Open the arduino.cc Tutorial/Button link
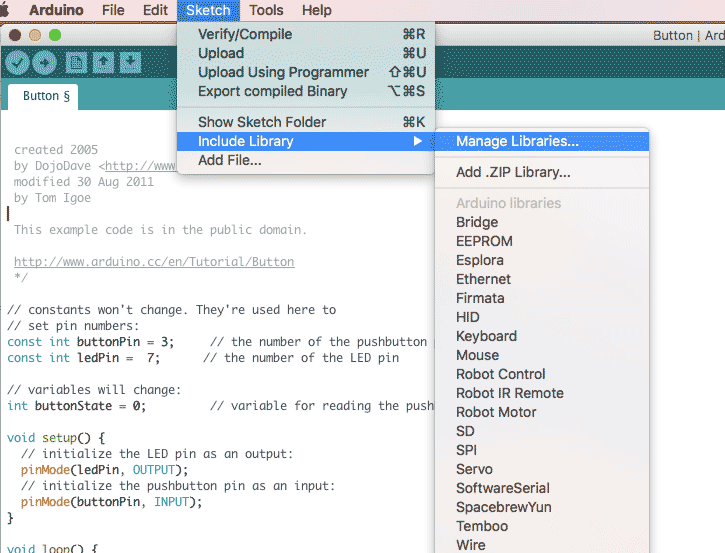Viewport: 725px width, 553px height. pyautogui.click(x=154, y=262)
